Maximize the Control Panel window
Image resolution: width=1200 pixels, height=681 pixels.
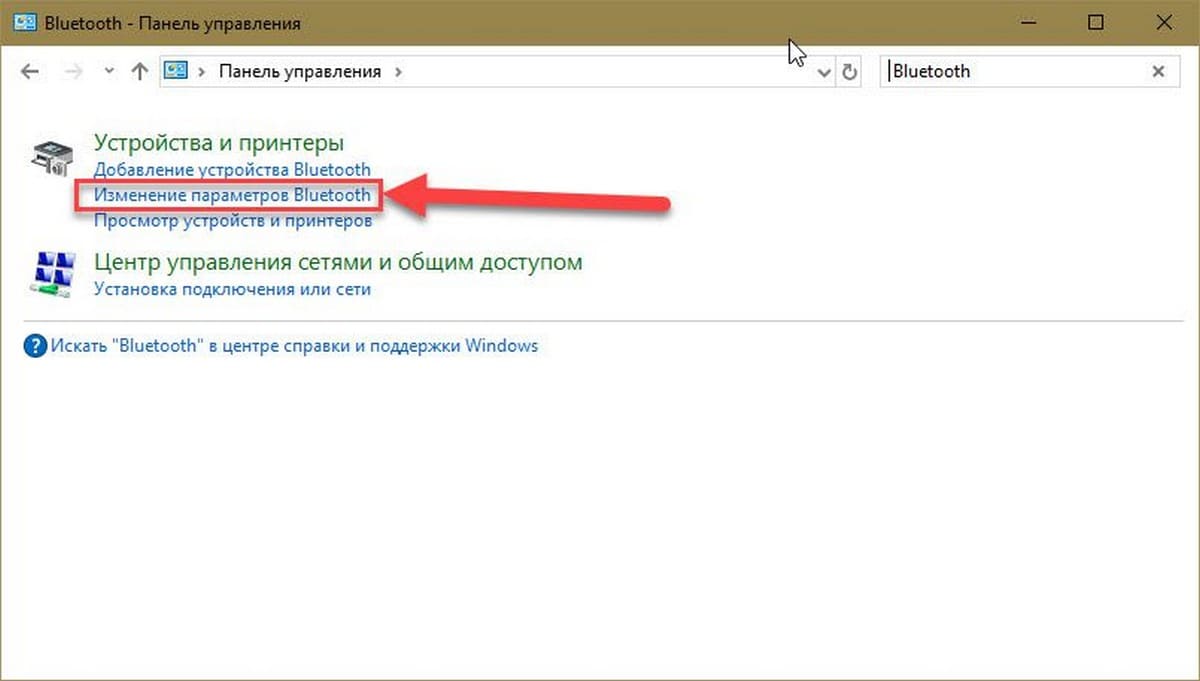point(1096,23)
